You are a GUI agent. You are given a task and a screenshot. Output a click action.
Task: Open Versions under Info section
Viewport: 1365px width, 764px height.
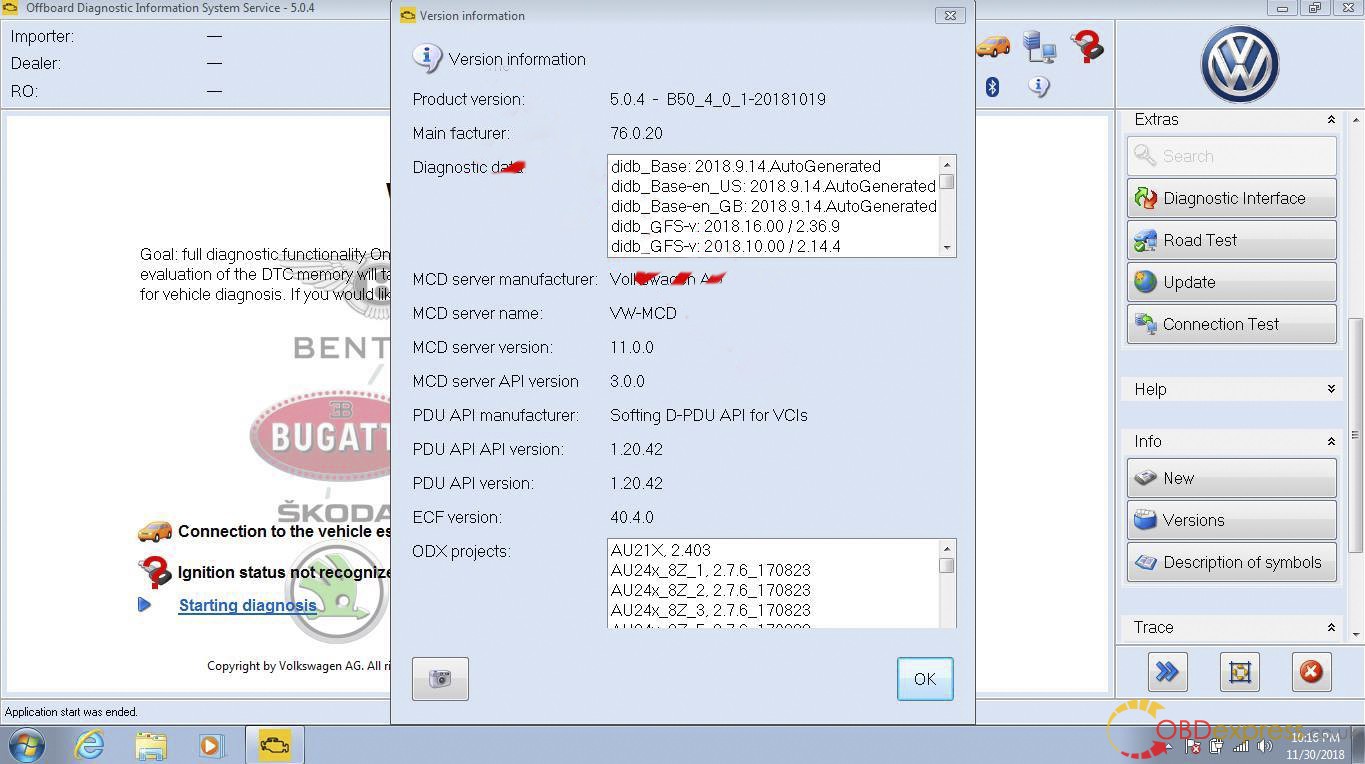click(x=1231, y=520)
